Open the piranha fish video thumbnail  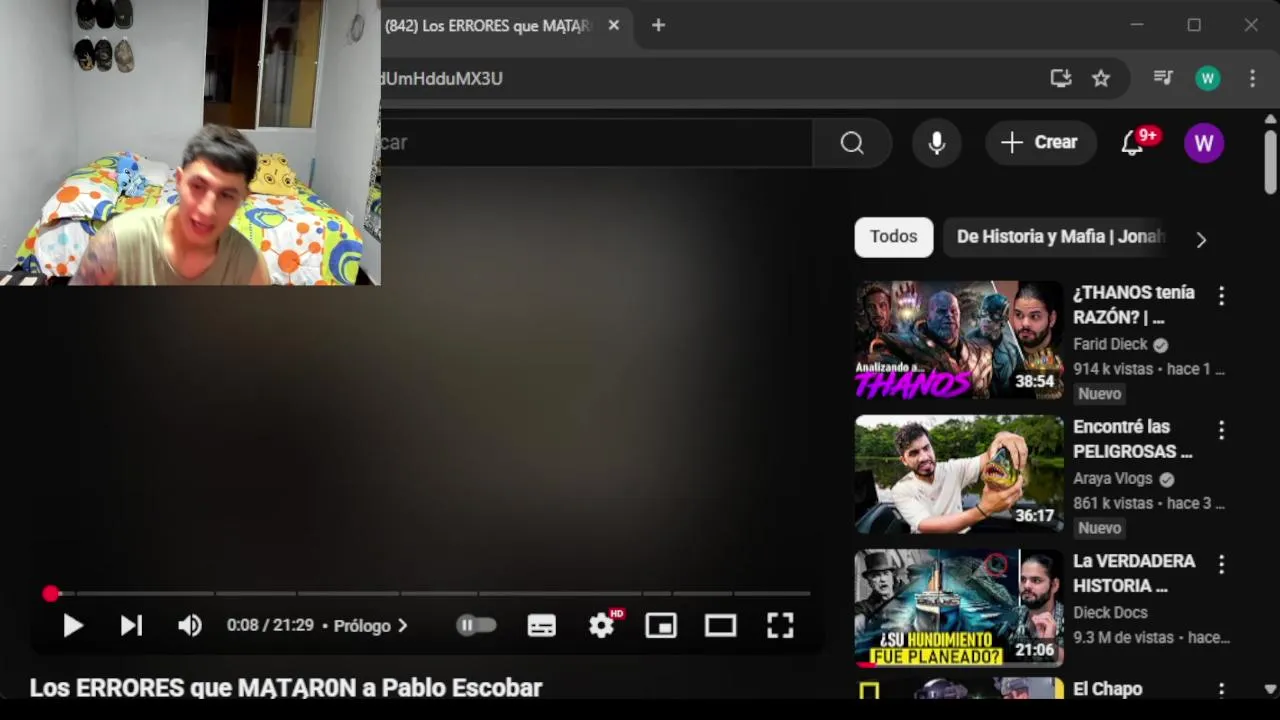(x=959, y=475)
